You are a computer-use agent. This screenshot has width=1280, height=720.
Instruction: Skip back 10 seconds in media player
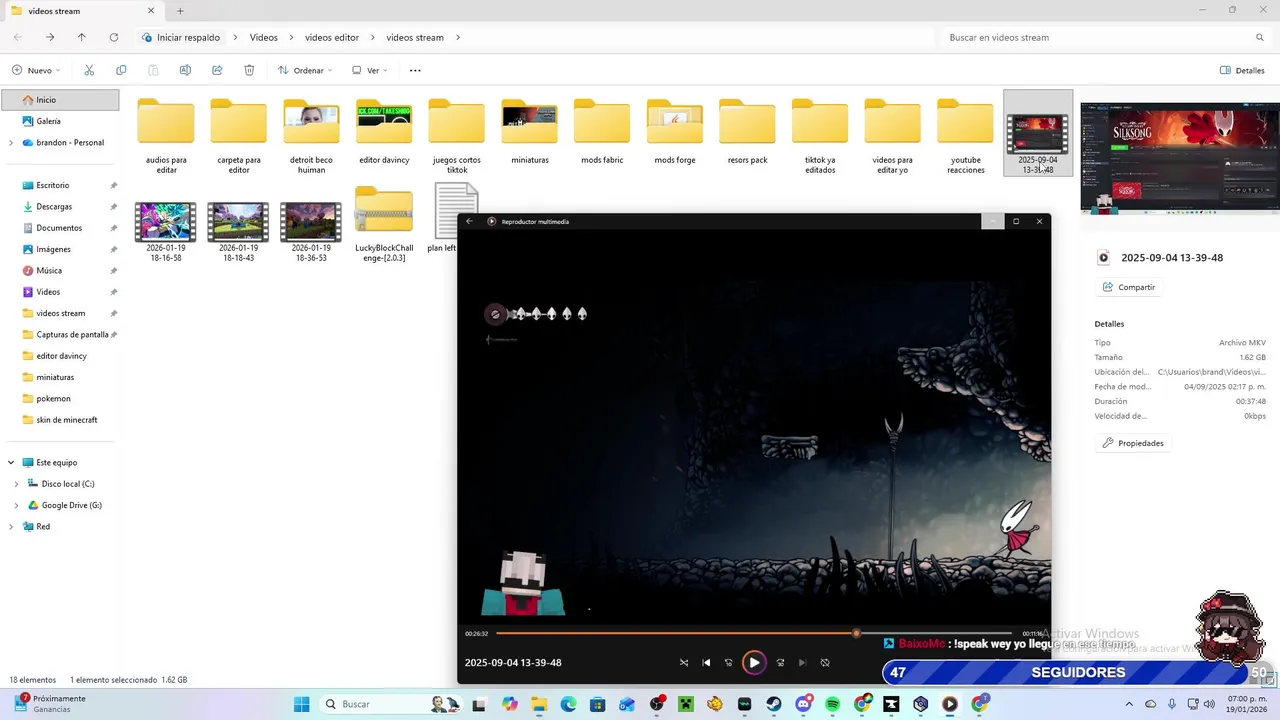(728, 662)
